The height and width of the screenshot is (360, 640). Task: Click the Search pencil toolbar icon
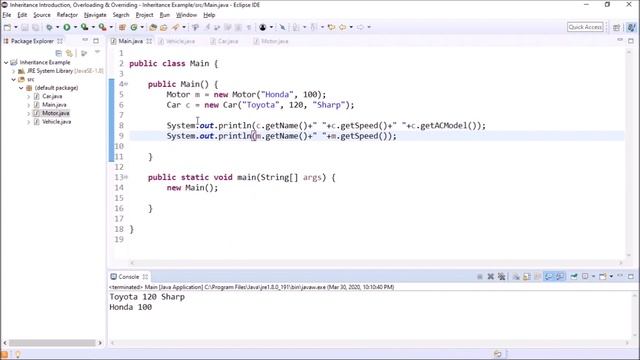pos(176,27)
